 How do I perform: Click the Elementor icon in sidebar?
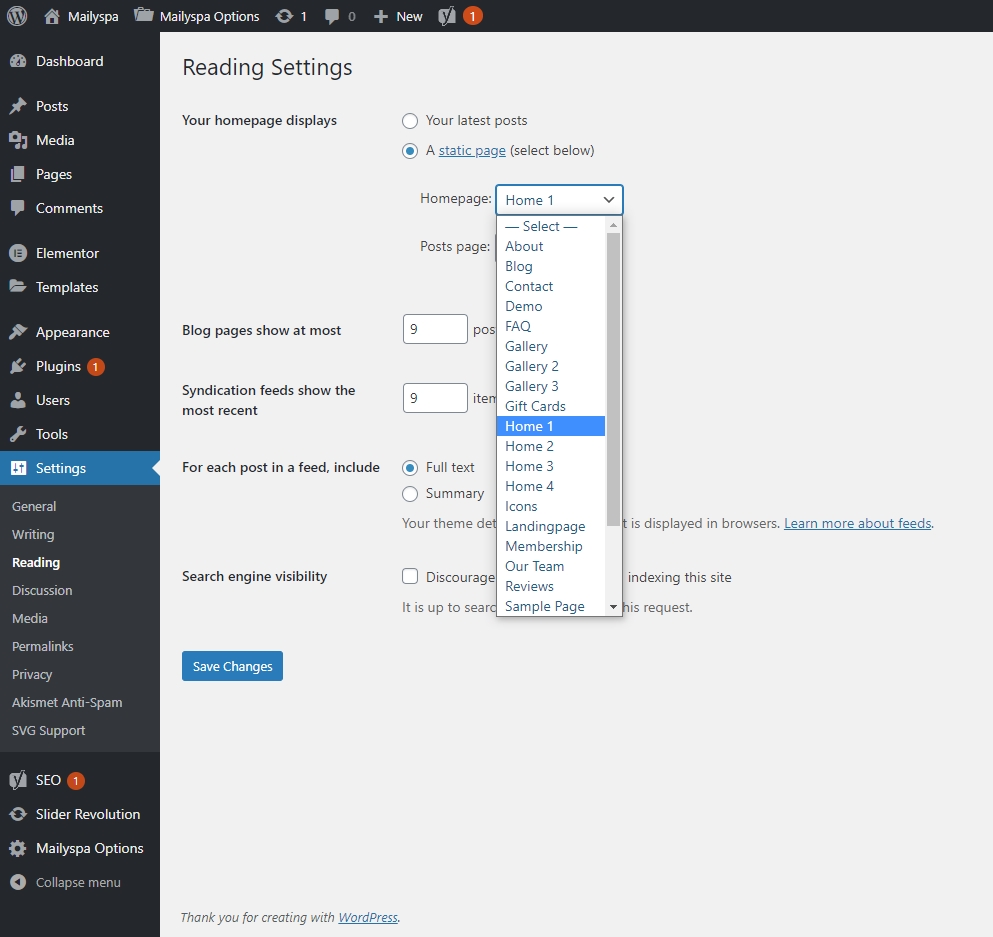(18, 253)
